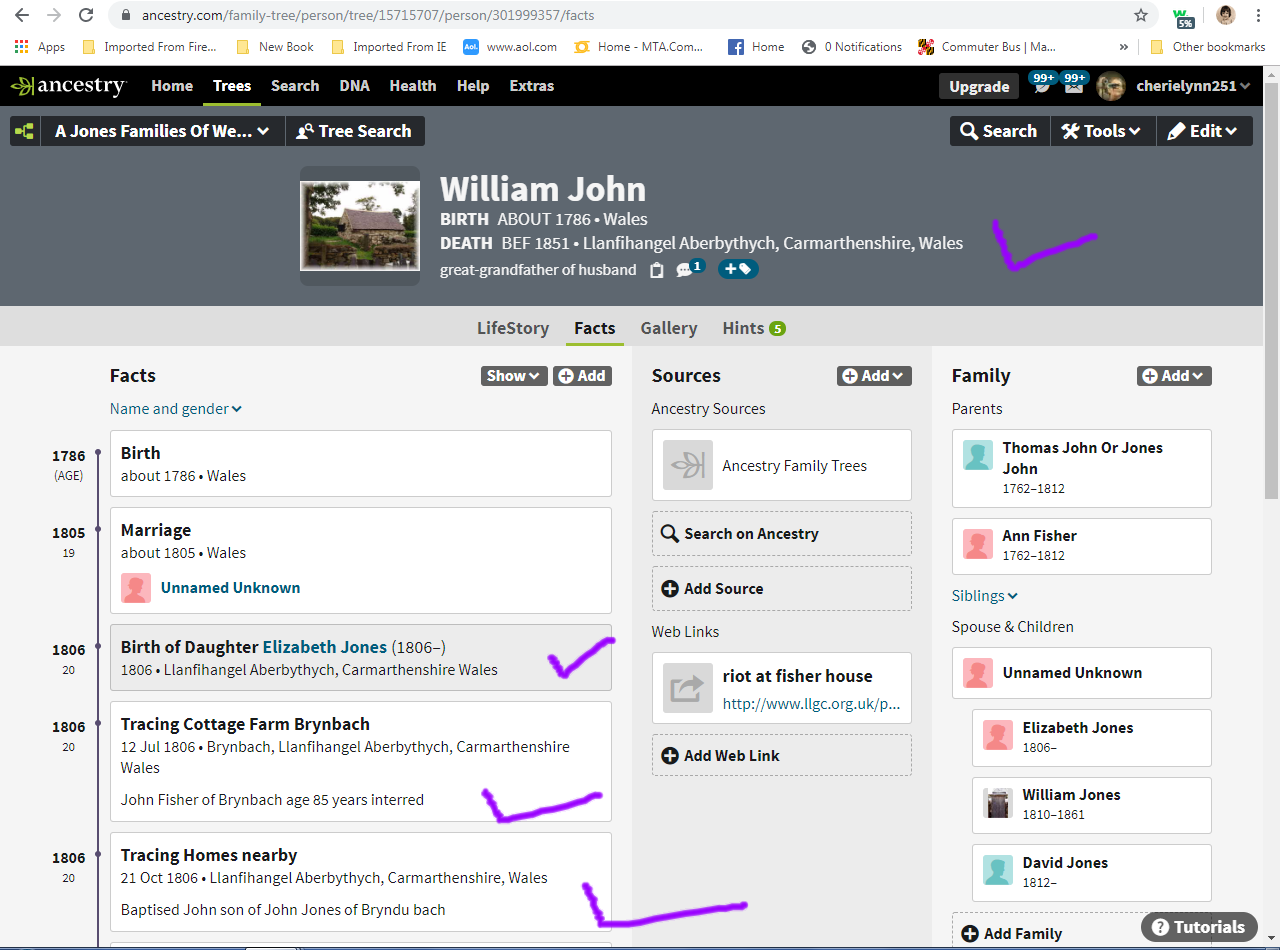Click the add tag icon in profile header
Screen dimensions: 1280x950
coord(738,269)
